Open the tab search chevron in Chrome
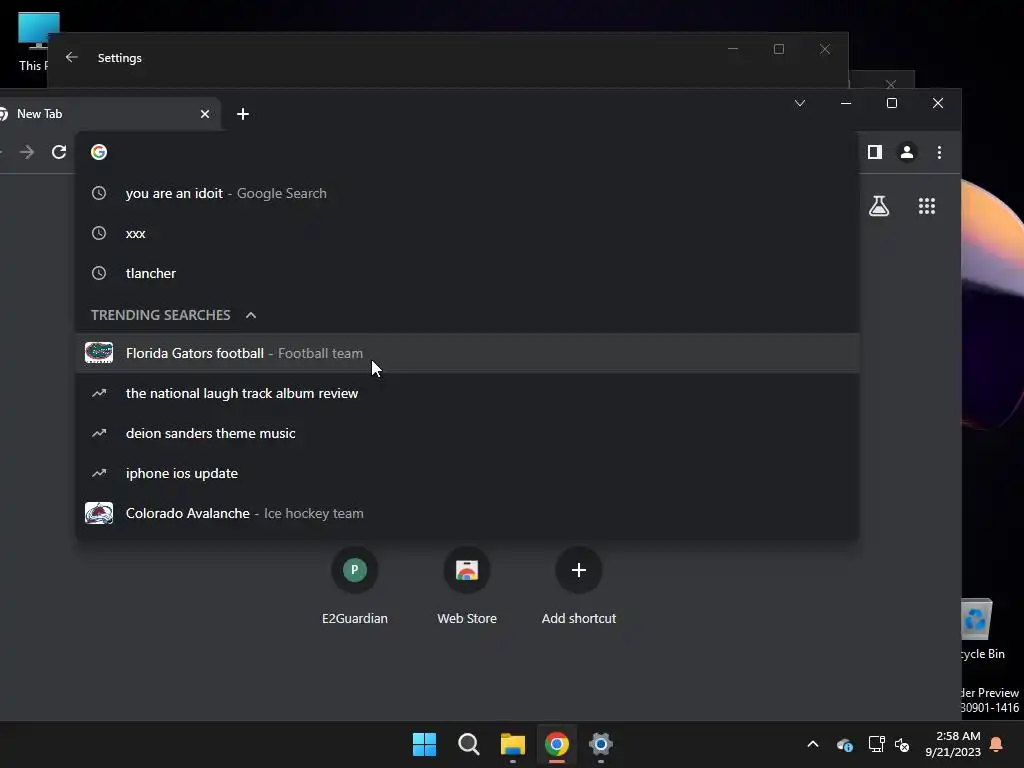Image resolution: width=1024 pixels, height=768 pixels. (799, 103)
